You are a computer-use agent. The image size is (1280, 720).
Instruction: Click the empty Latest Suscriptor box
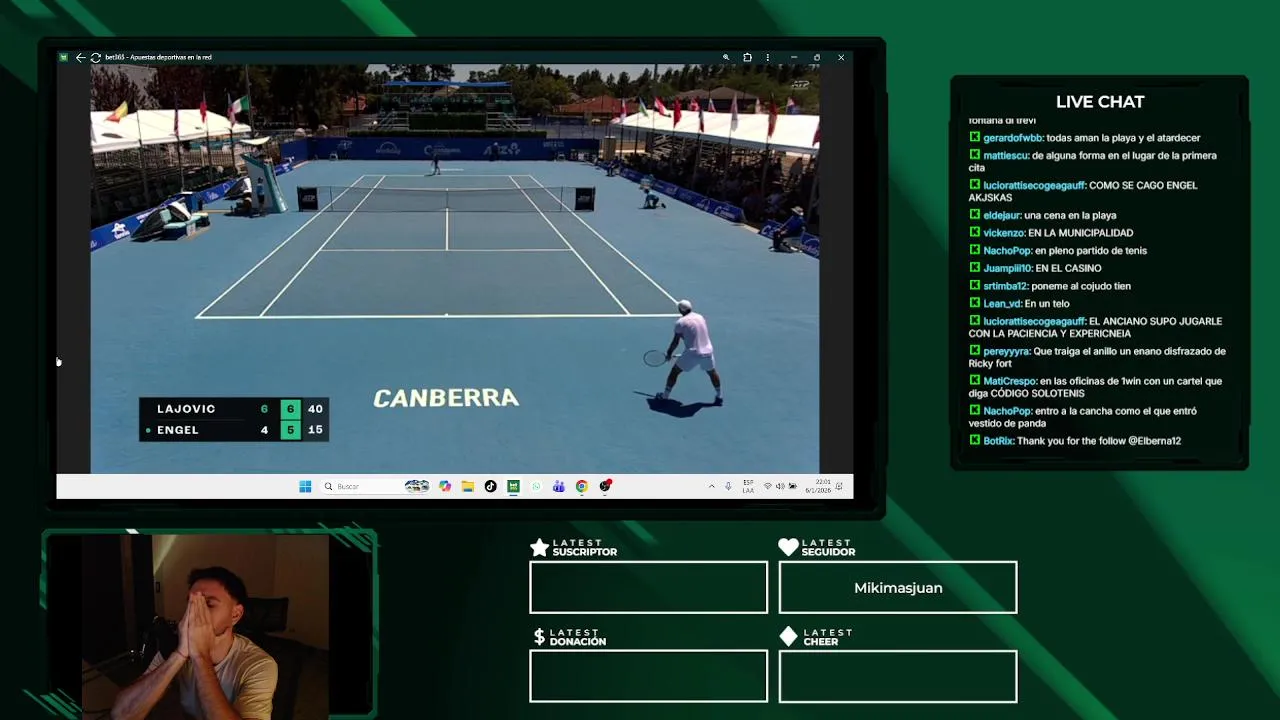(x=649, y=587)
